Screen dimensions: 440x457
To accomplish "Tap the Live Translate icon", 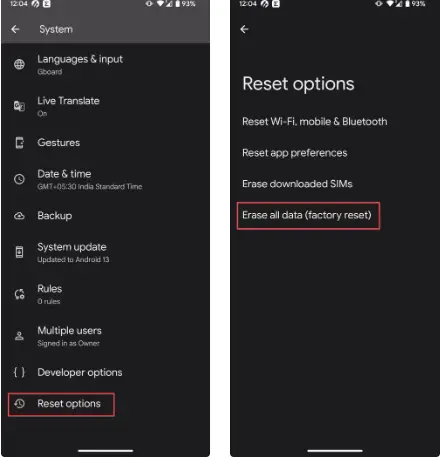I will [x=19, y=106].
